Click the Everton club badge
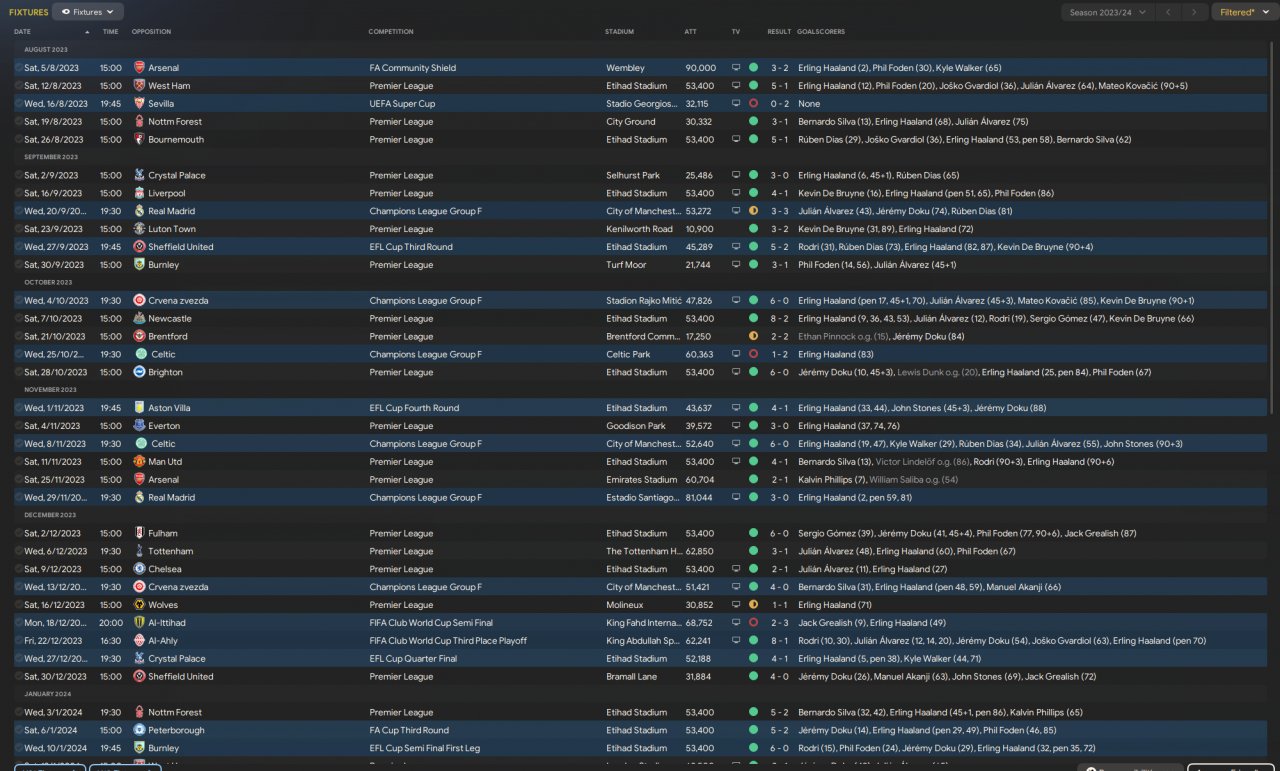The height and width of the screenshot is (771, 1280). [x=139, y=427]
